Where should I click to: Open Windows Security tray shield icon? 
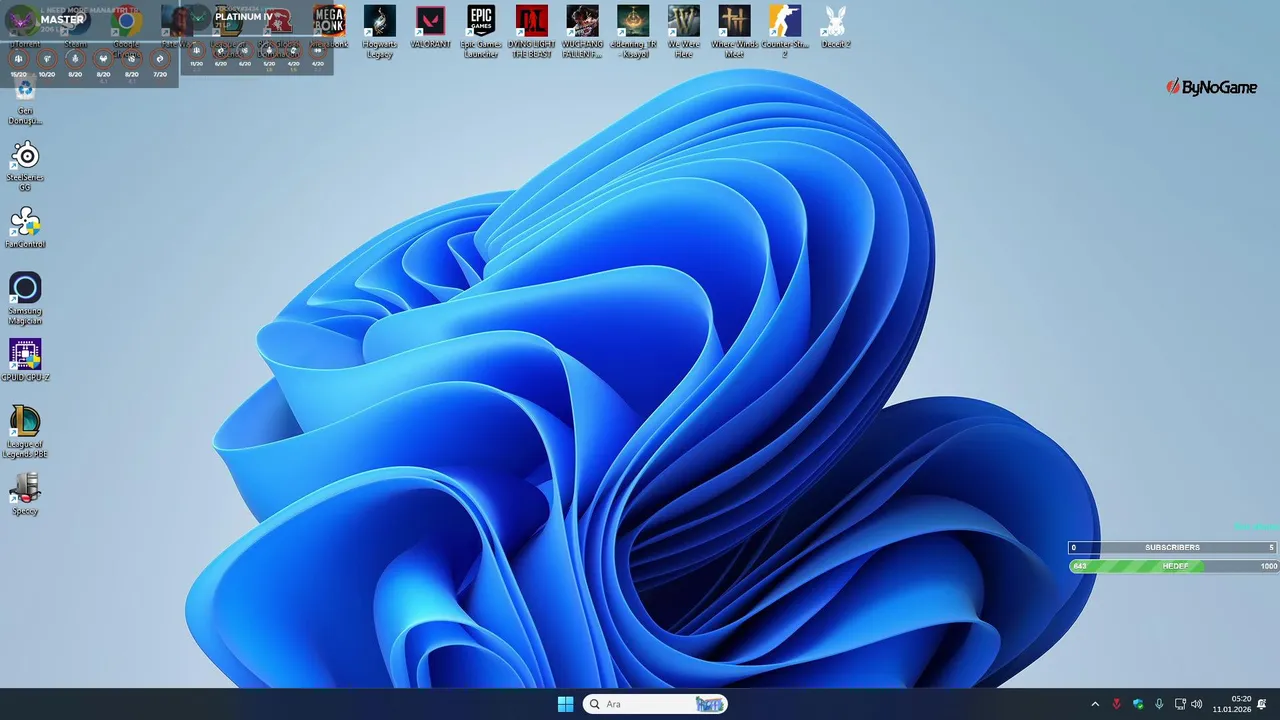(1138, 704)
